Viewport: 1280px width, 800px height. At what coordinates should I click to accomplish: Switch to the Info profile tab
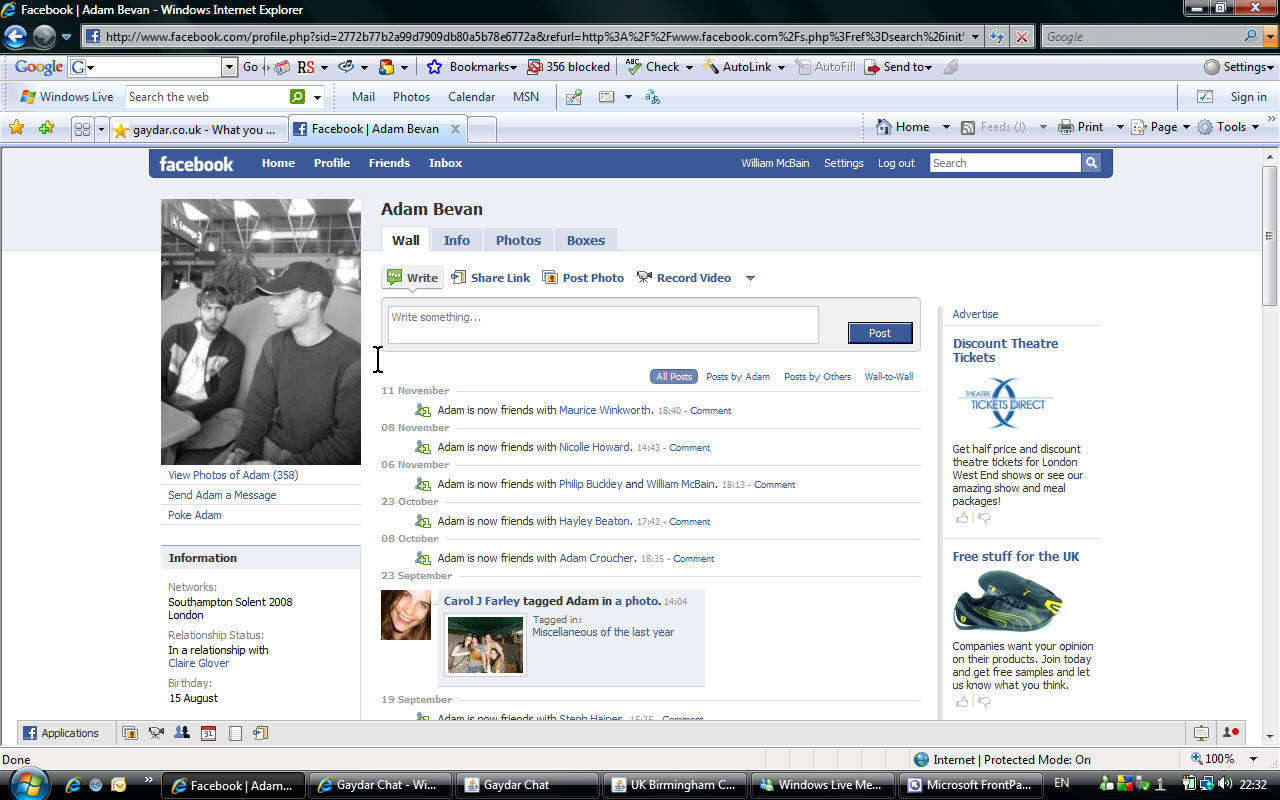[x=457, y=240]
